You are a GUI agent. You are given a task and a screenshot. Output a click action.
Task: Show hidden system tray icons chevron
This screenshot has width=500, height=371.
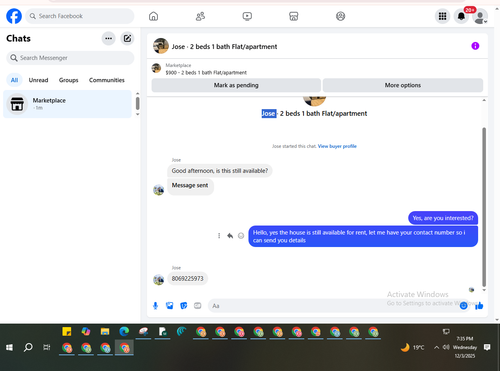[436, 347]
